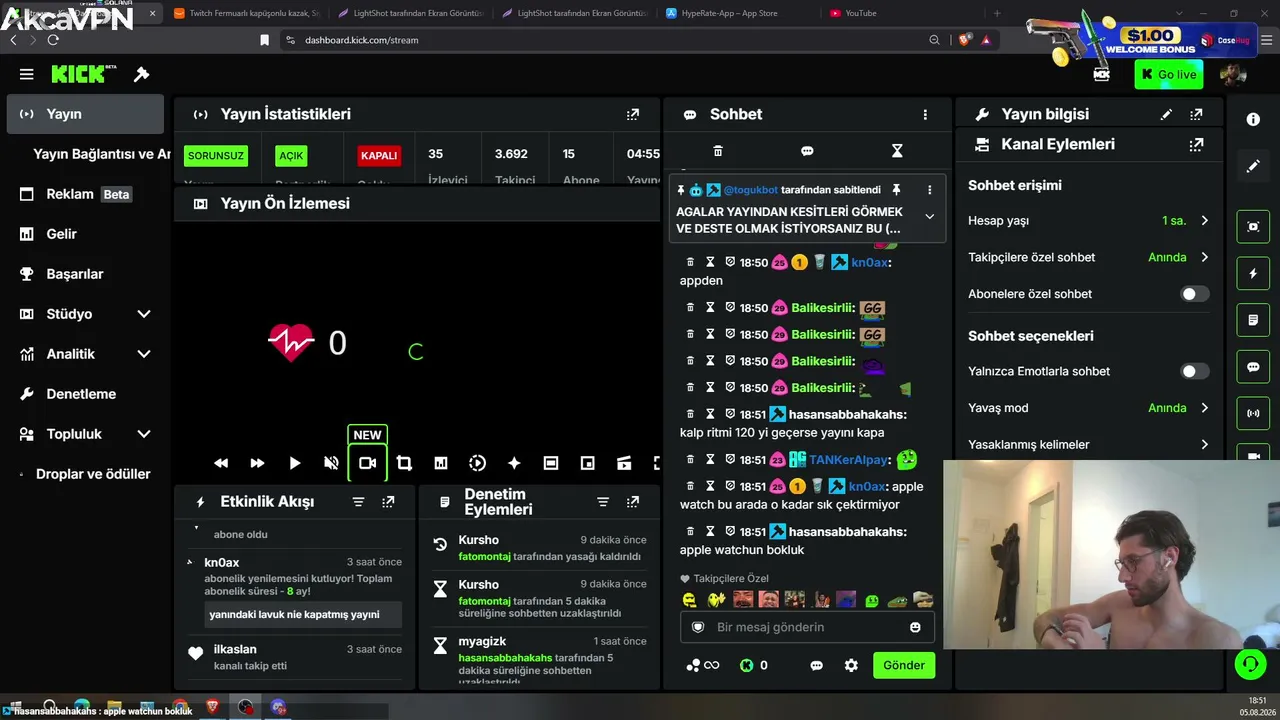Unmute the stream preview audio

point(331,463)
